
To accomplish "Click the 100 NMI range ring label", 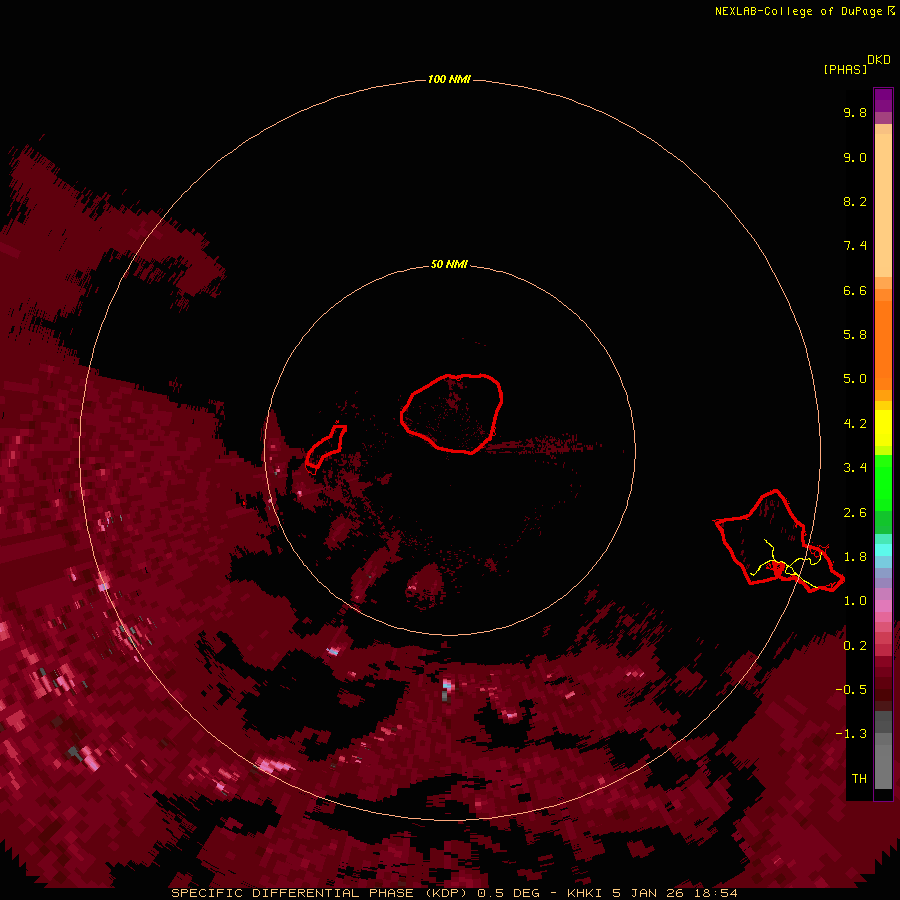I will coord(449,79).
